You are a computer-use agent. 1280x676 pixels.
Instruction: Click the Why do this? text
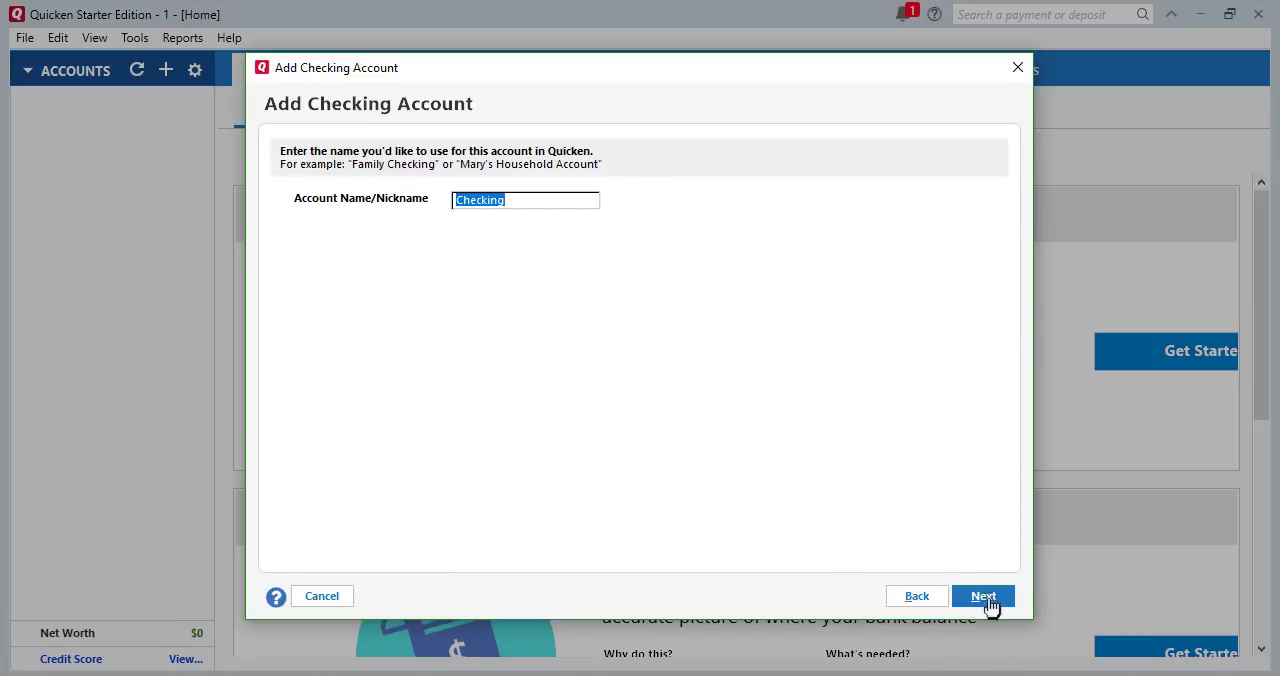point(638,654)
